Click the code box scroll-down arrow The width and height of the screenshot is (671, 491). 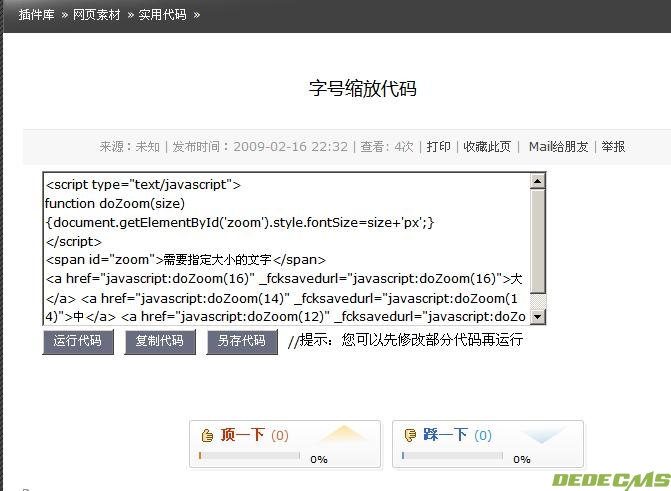click(x=537, y=317)
